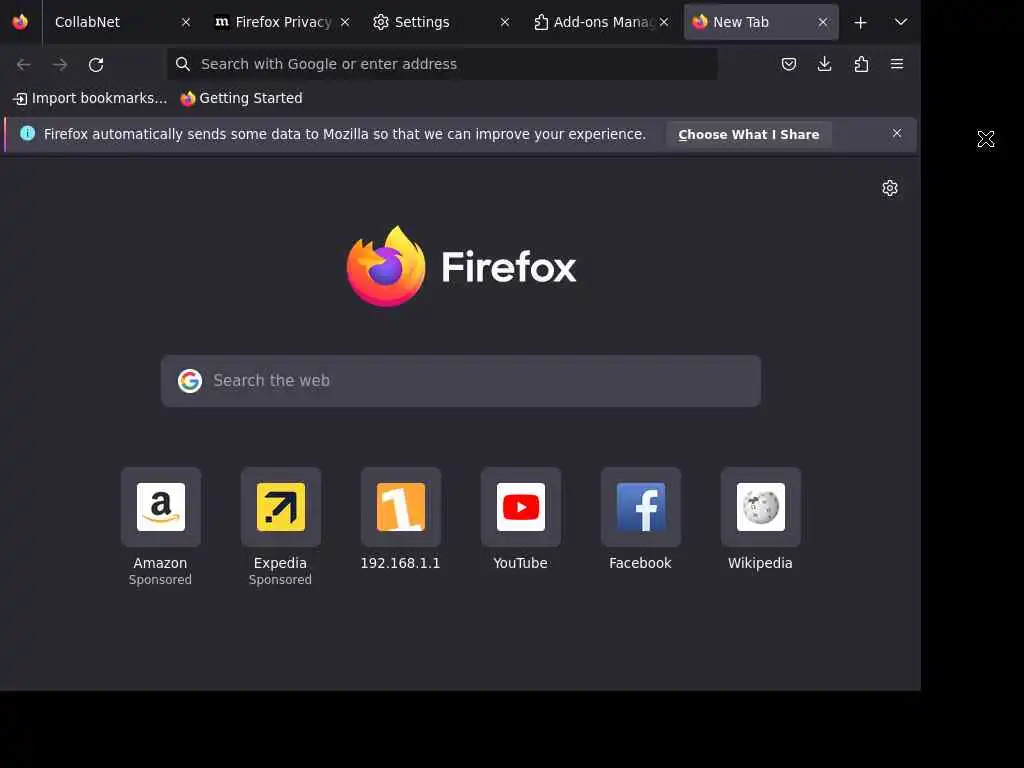Click the Facebook label text
This screenshot has height=768, width=1024.
coord(640,563)
